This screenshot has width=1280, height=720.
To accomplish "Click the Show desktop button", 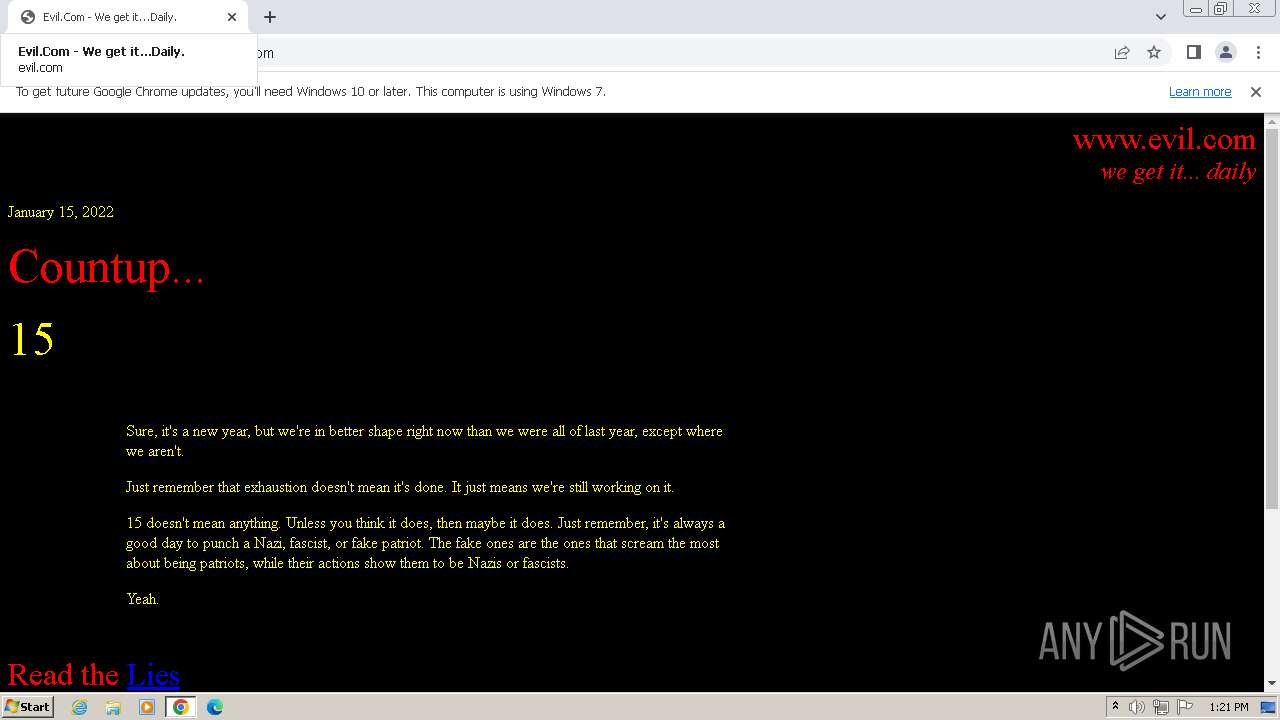I will tap(1269, 707).
